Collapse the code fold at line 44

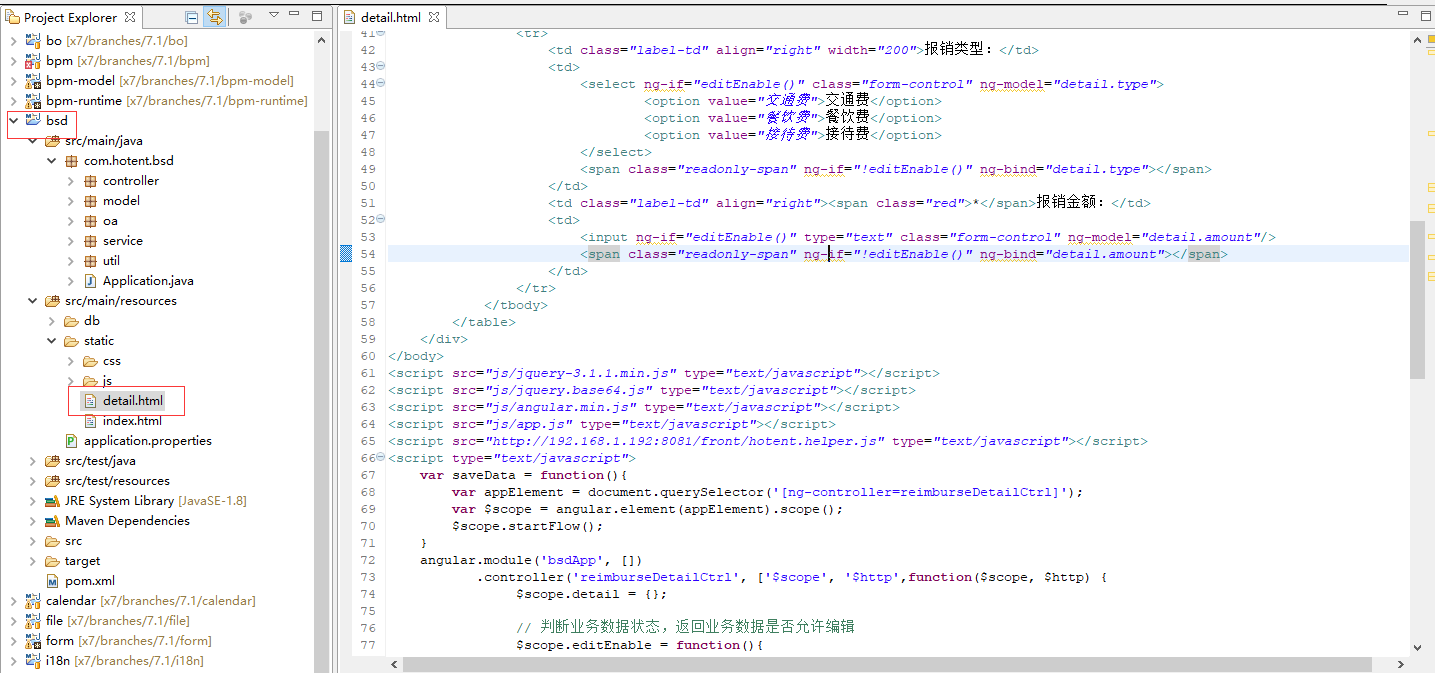coord(381,83)
